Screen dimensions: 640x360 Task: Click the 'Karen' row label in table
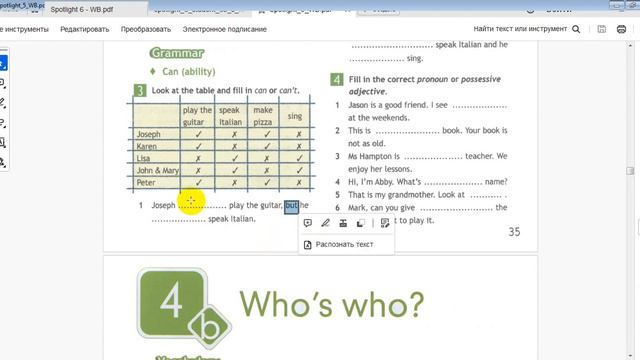pyautogui.click(x=147, y=146)
